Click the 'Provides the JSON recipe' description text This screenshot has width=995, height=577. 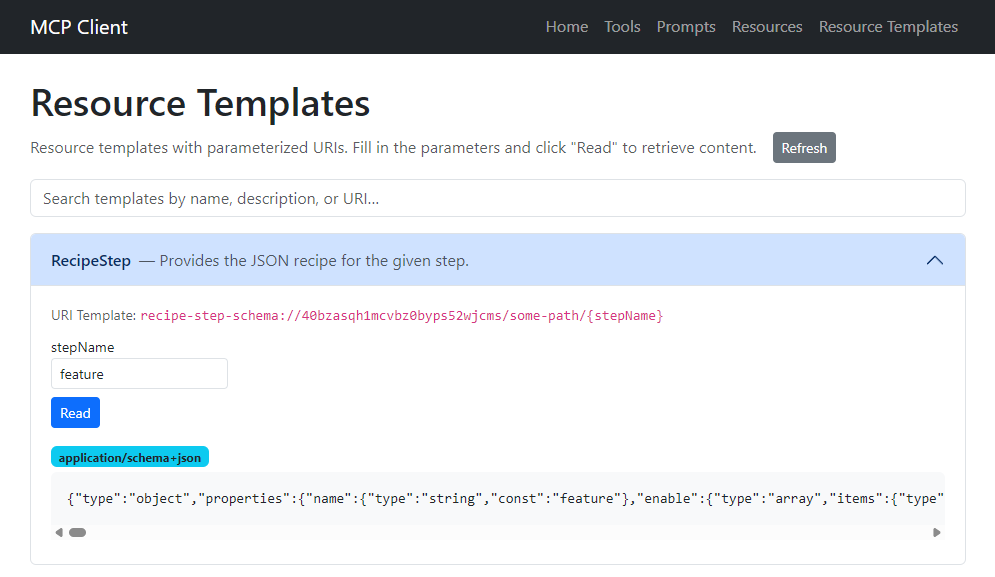click(x=314, y=261)
